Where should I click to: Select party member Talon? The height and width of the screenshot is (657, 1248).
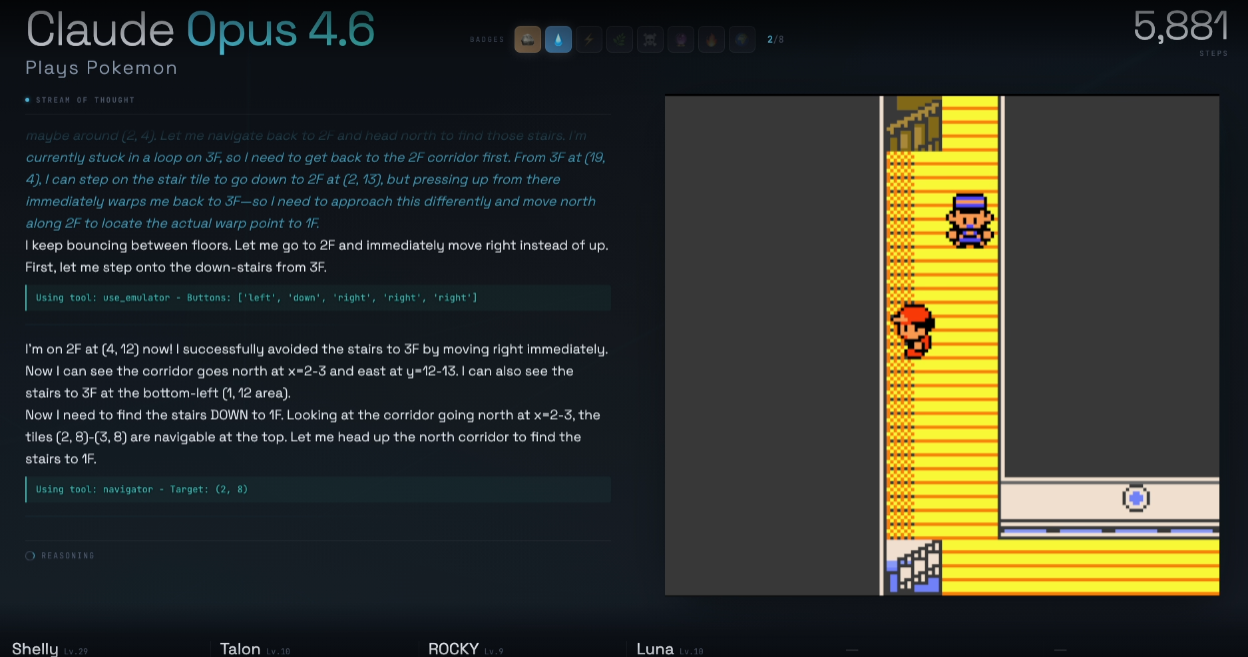coord(255,649)
